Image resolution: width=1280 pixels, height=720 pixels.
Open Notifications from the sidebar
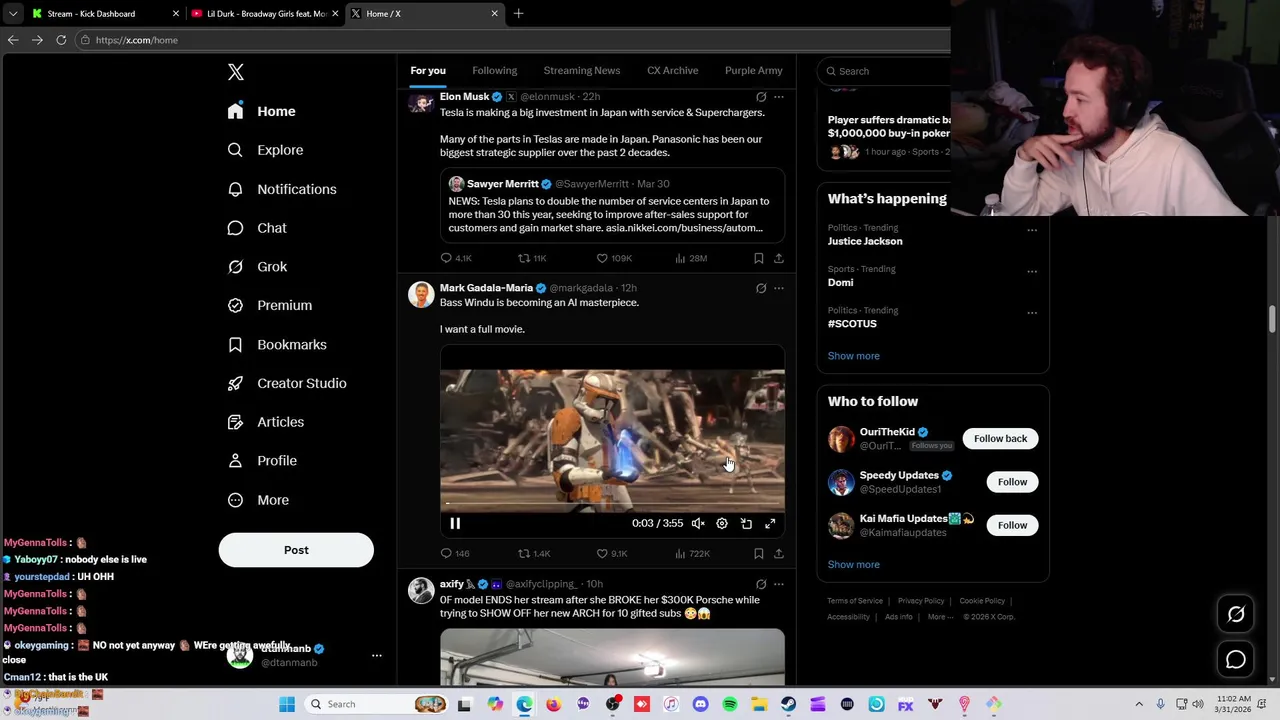(282, 189)
